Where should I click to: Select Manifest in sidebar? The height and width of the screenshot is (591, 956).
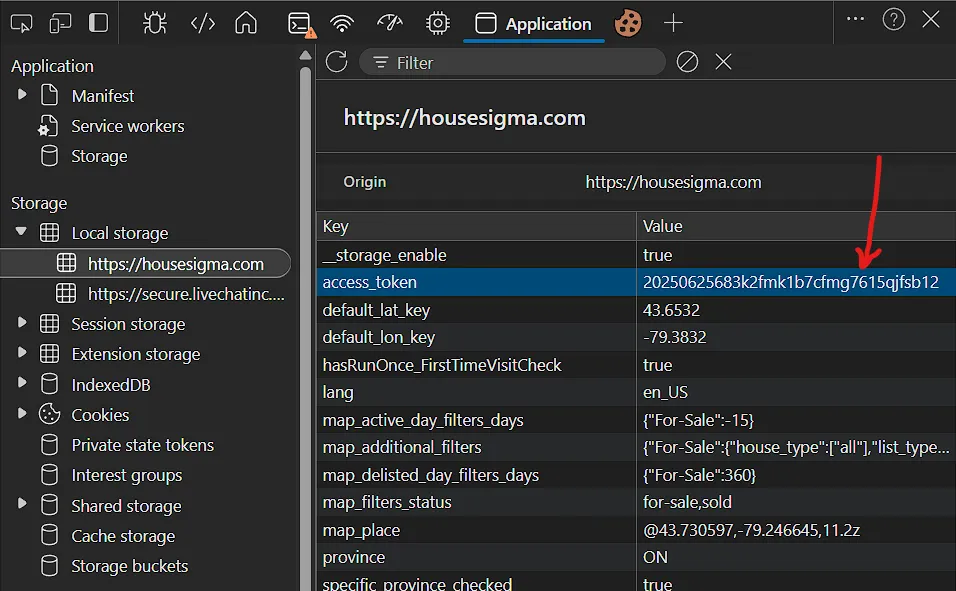[x=102, y=96]
